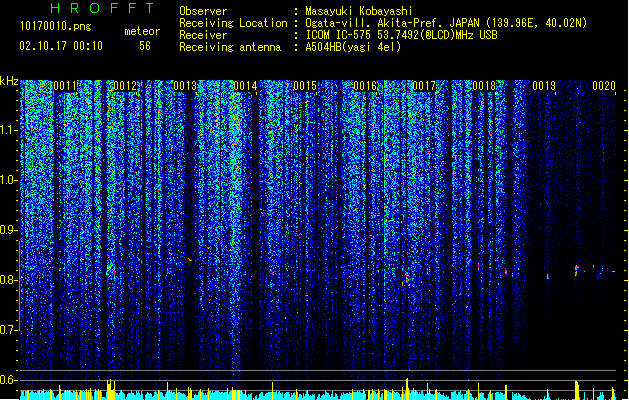This screenshot has width=629, height=400.
Task: Click the 'meteor' label
Action: (x=142, y=31)
